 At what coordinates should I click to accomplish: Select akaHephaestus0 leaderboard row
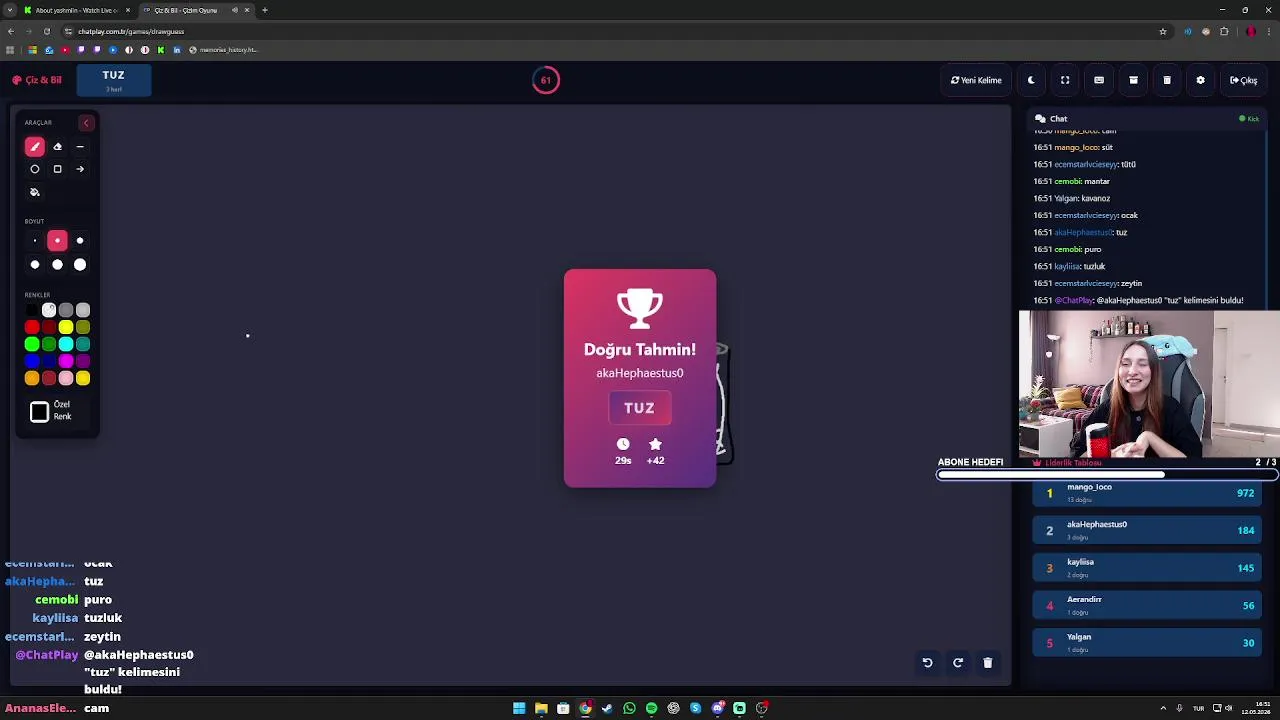point(1147,530)
